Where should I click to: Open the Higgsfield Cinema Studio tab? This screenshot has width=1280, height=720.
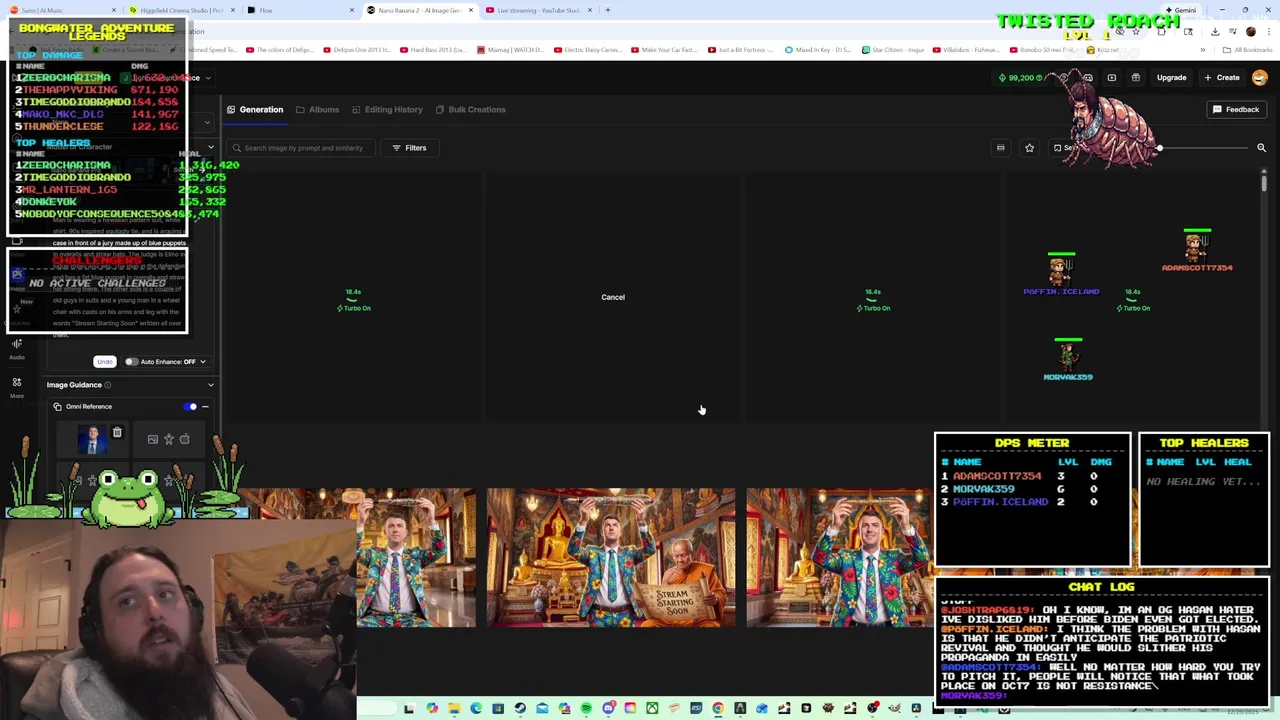click(180, 10)
